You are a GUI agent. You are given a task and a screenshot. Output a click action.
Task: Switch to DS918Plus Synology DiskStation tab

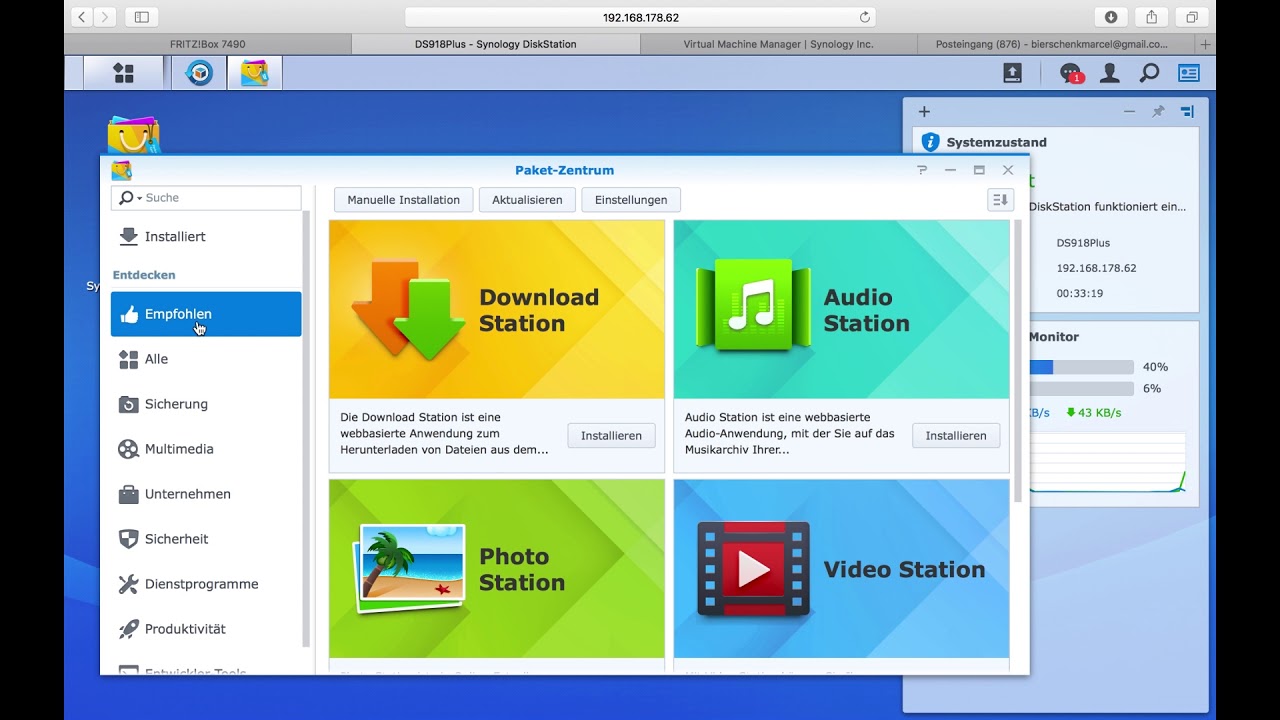point(495,44)
